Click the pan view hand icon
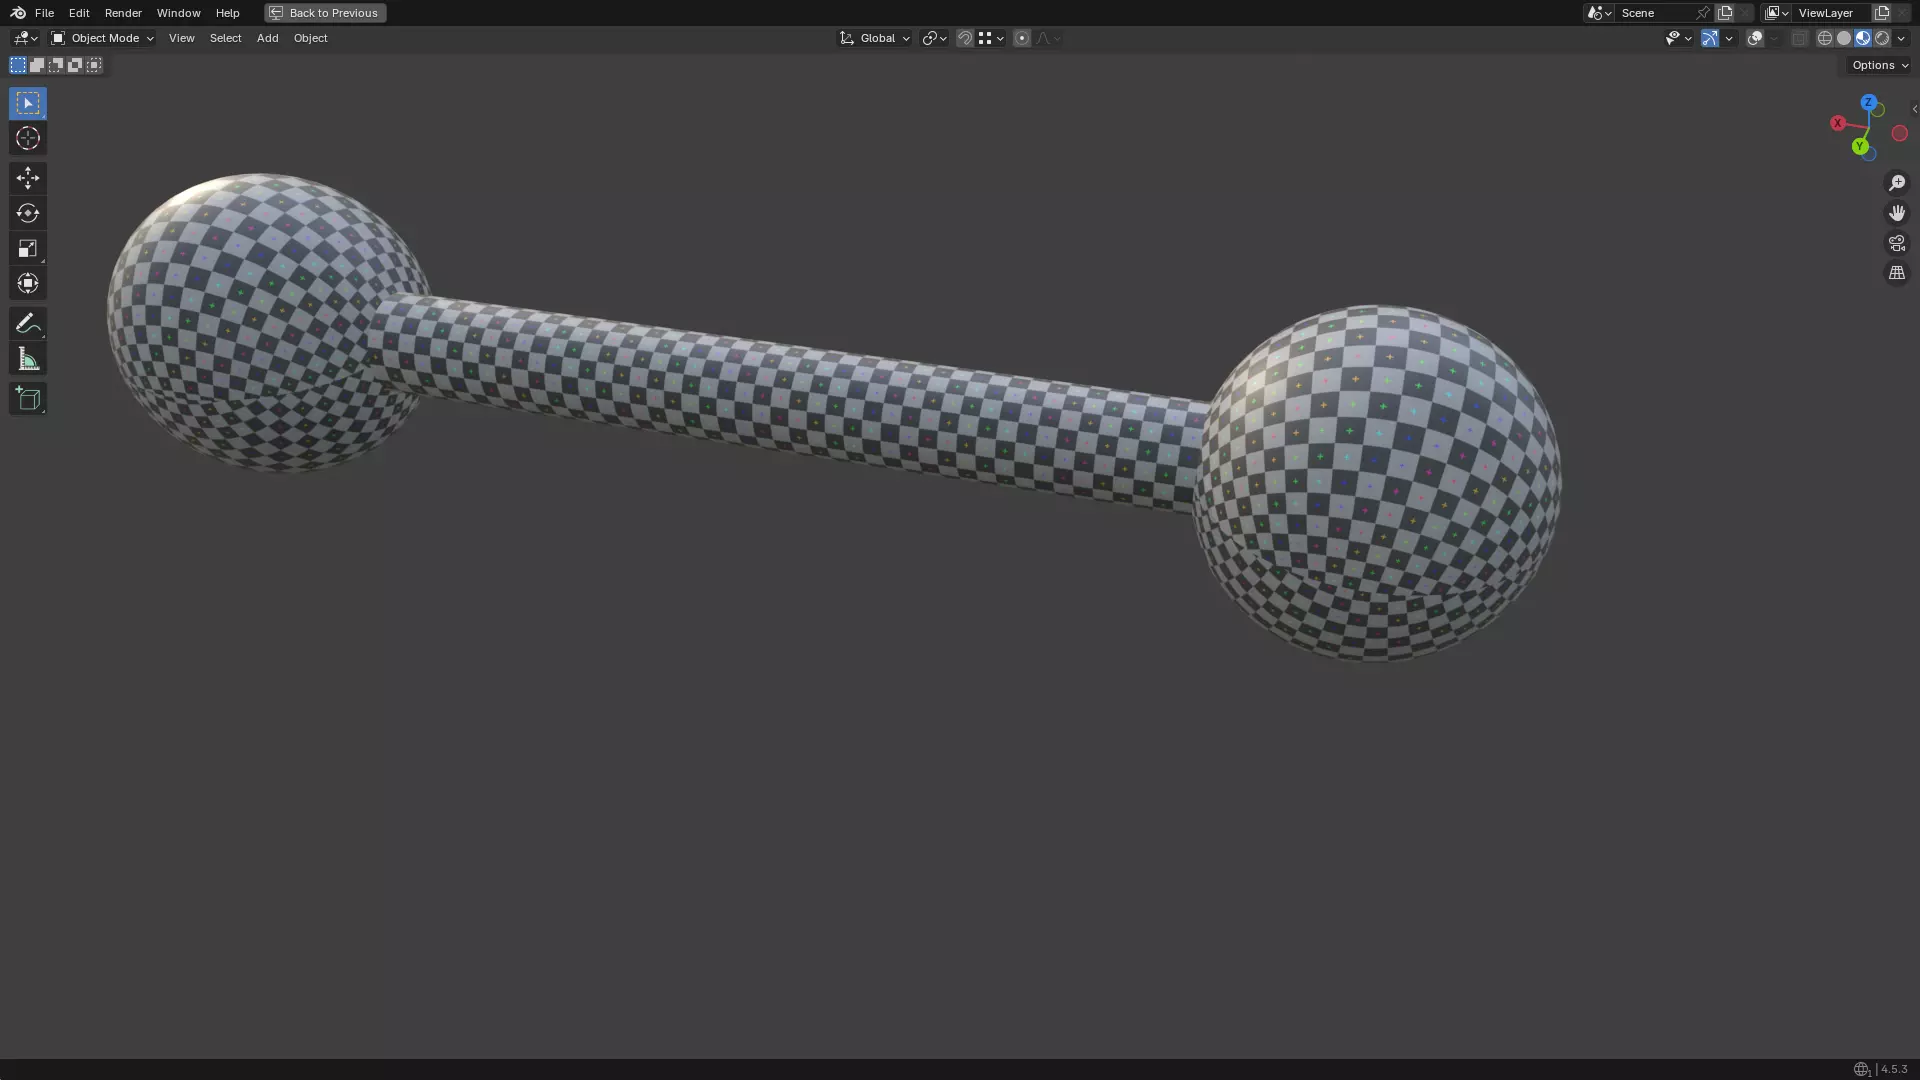1920x1080 pixels. [1897, 213]
